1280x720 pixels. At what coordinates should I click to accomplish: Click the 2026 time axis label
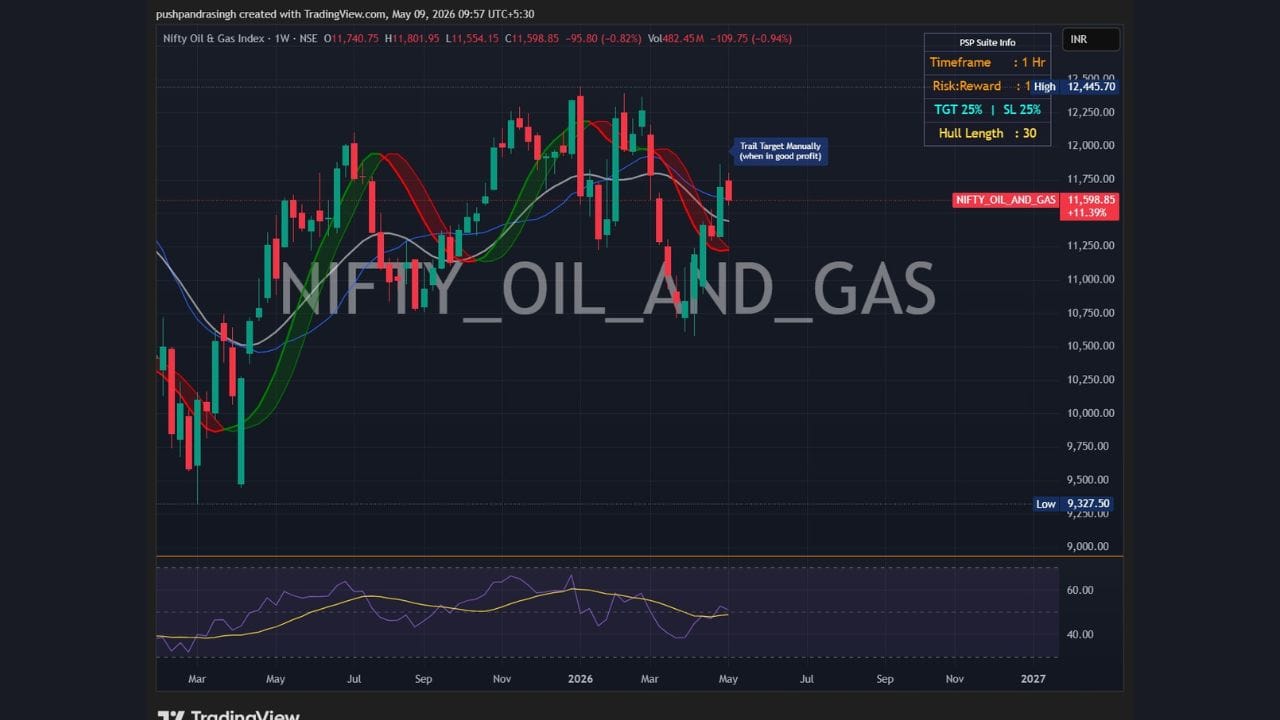pyautogui.click(x=580, y=679)
